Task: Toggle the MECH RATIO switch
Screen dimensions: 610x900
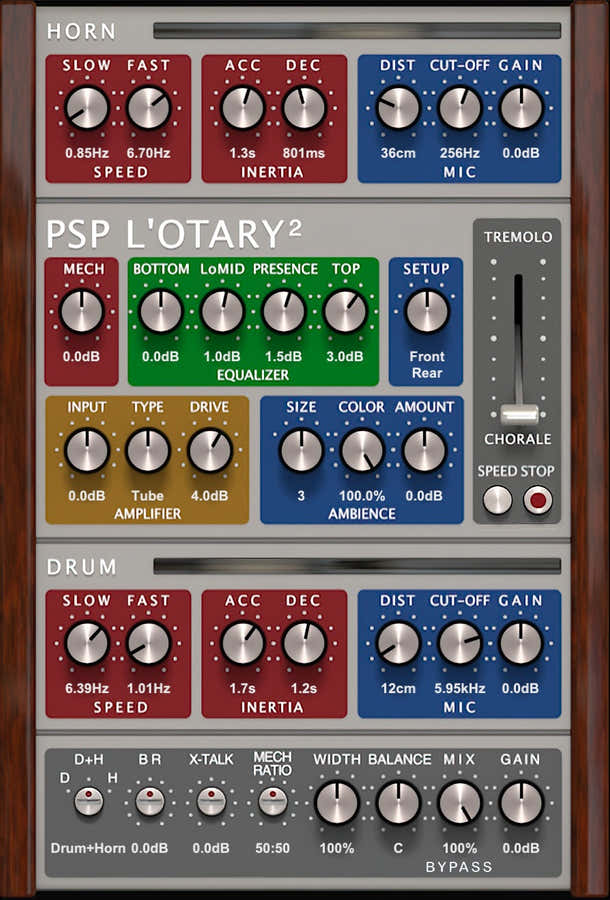Action: [x=273, y=801]
